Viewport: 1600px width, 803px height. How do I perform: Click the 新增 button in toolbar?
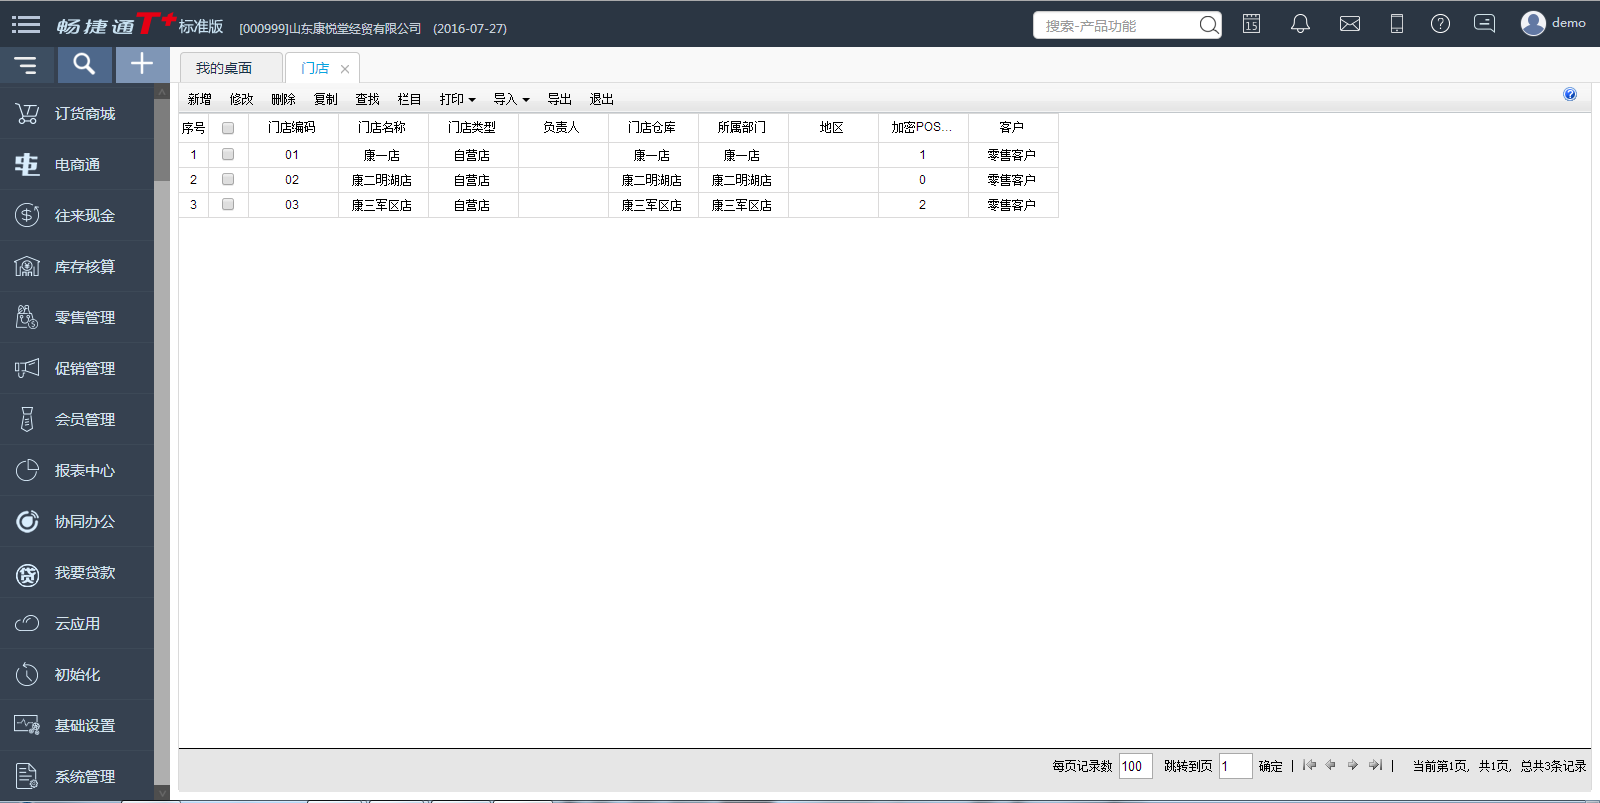point(200,99)
